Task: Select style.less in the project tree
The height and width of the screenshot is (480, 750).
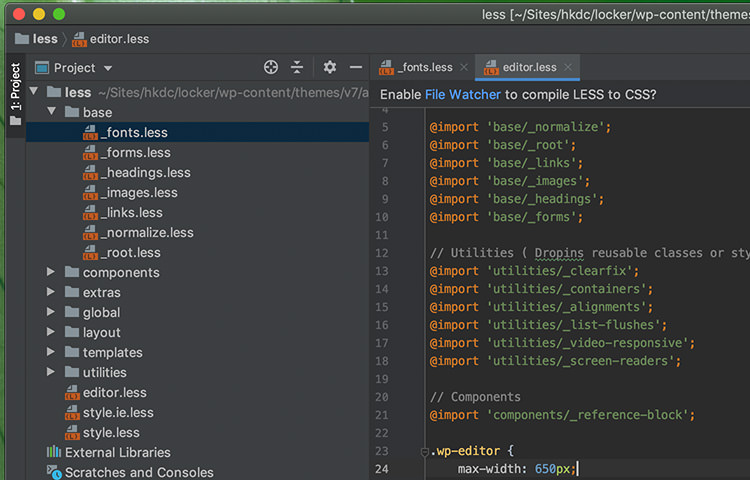Action: 110,433
